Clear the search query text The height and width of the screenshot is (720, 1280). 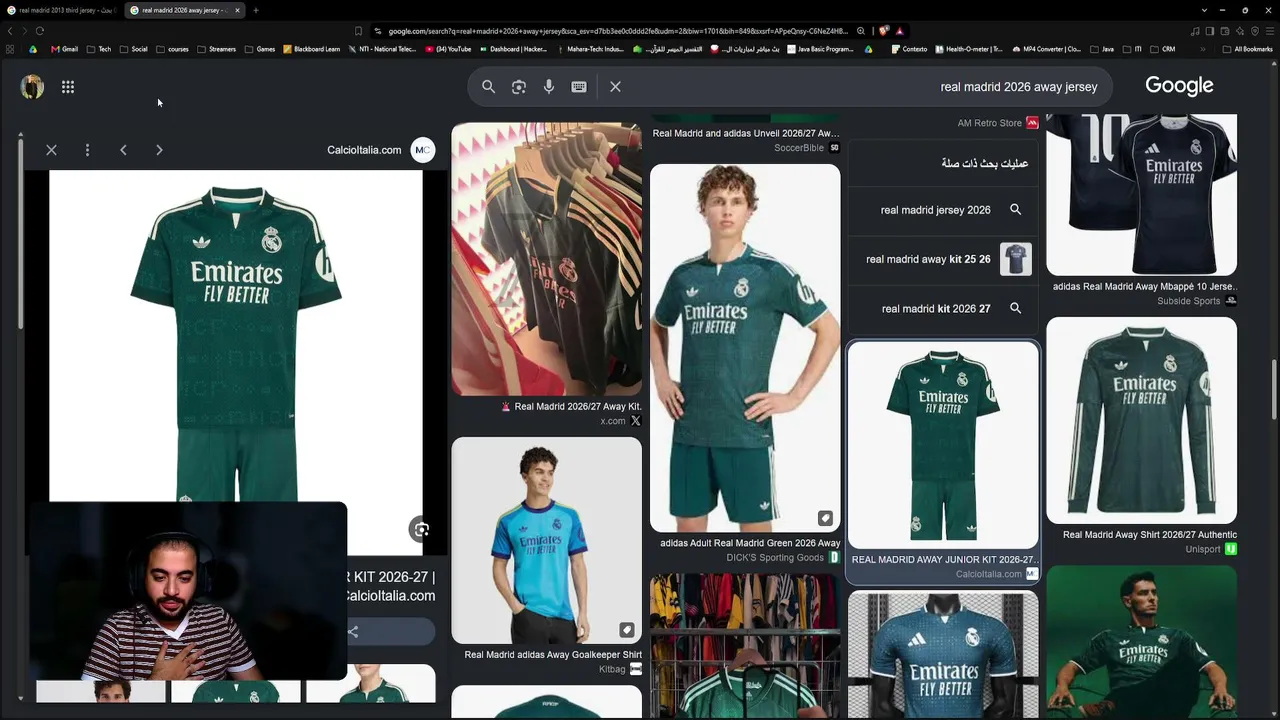pos(615,87)
